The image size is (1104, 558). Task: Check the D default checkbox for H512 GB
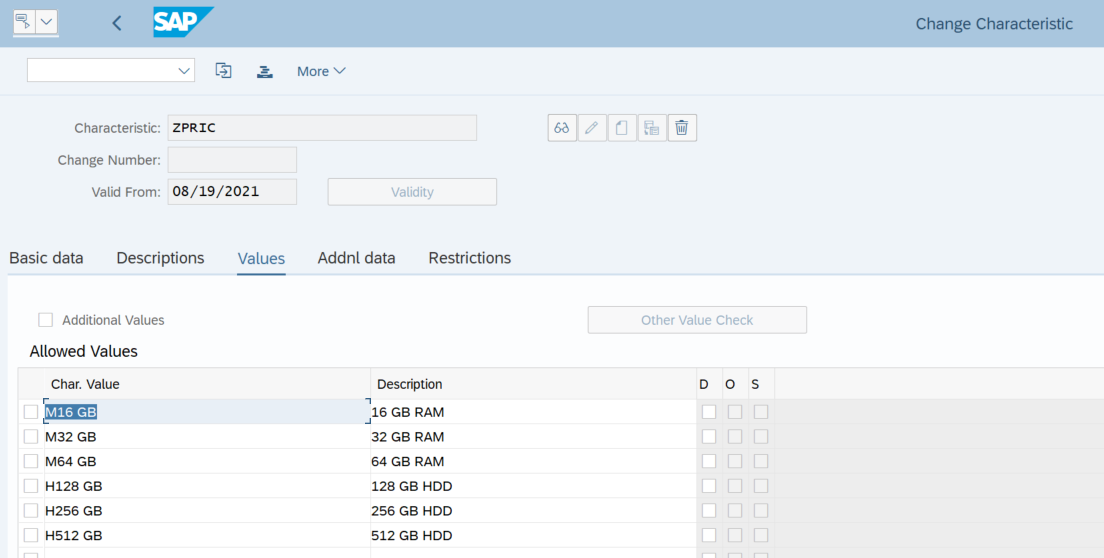[709, 535]
